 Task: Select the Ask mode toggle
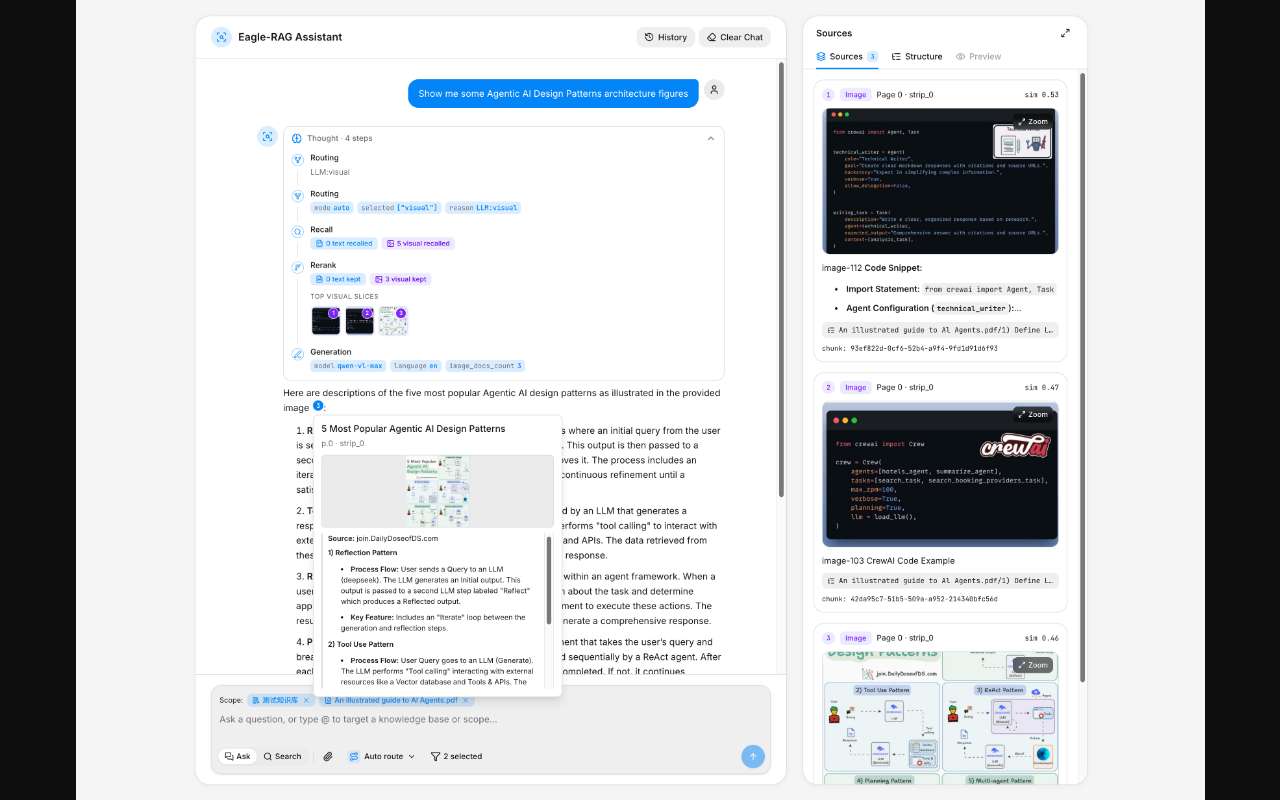(x=238, y=756)
